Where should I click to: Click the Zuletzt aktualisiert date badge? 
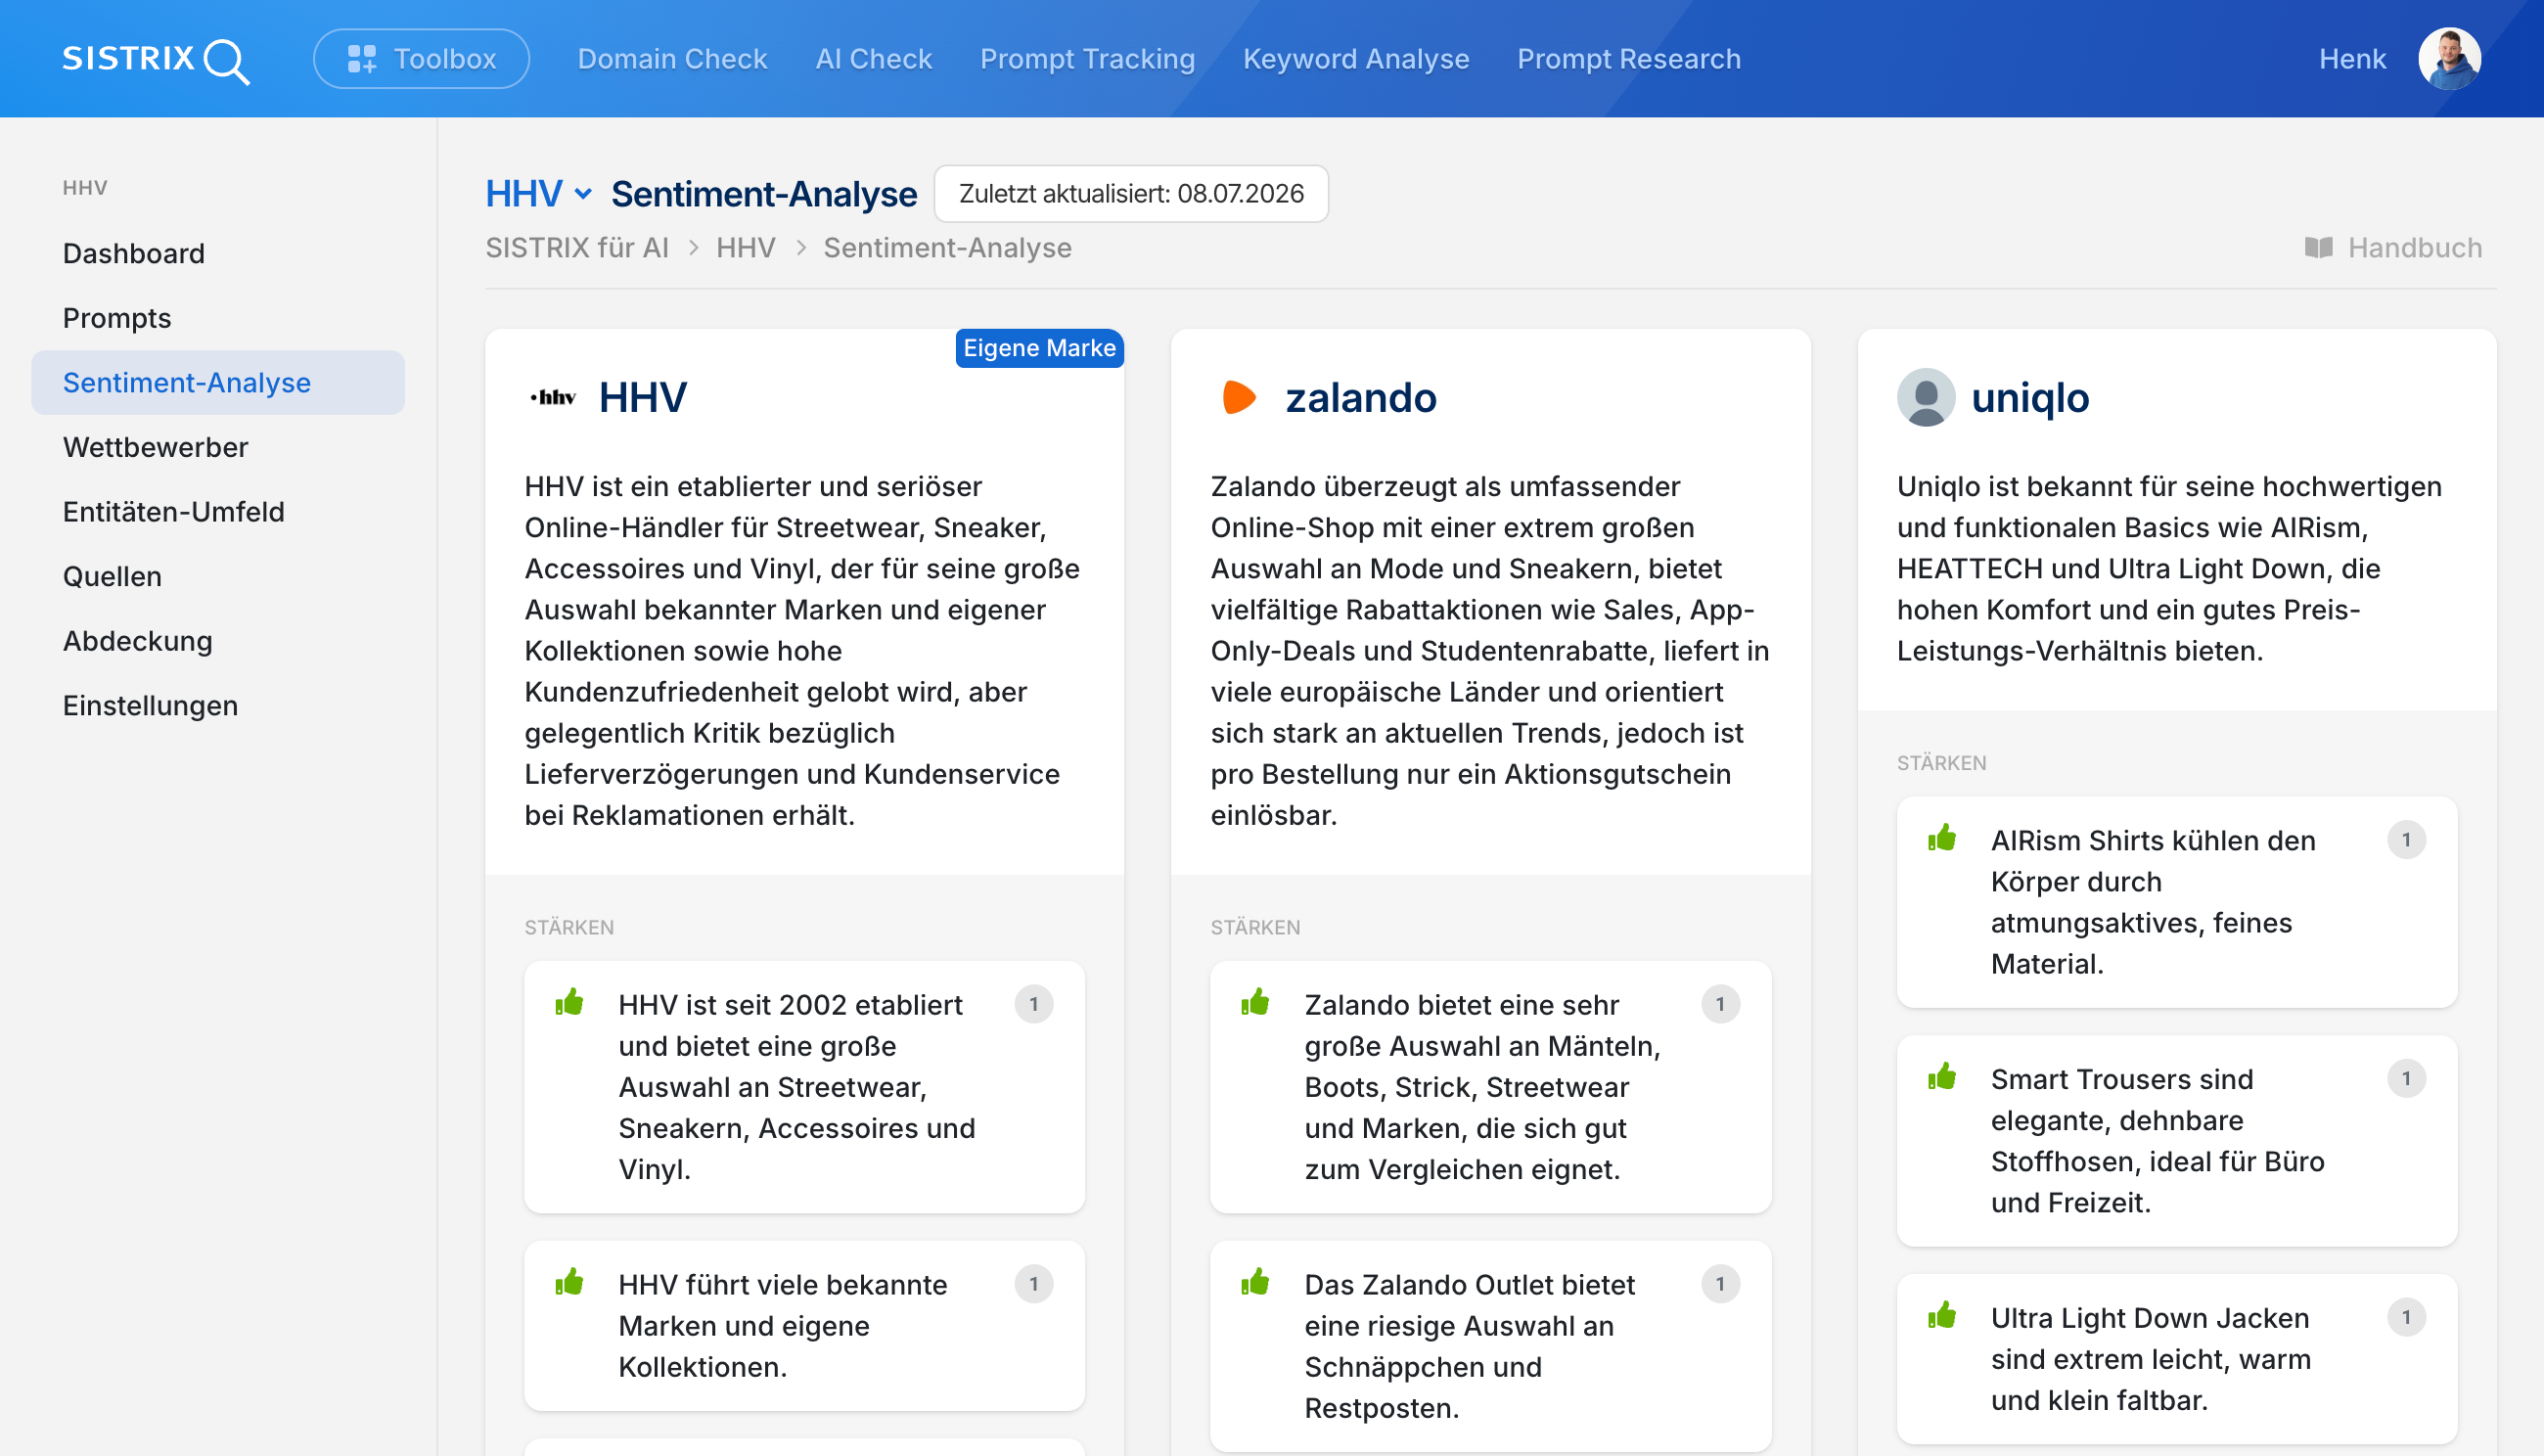tap(1131, 194)
